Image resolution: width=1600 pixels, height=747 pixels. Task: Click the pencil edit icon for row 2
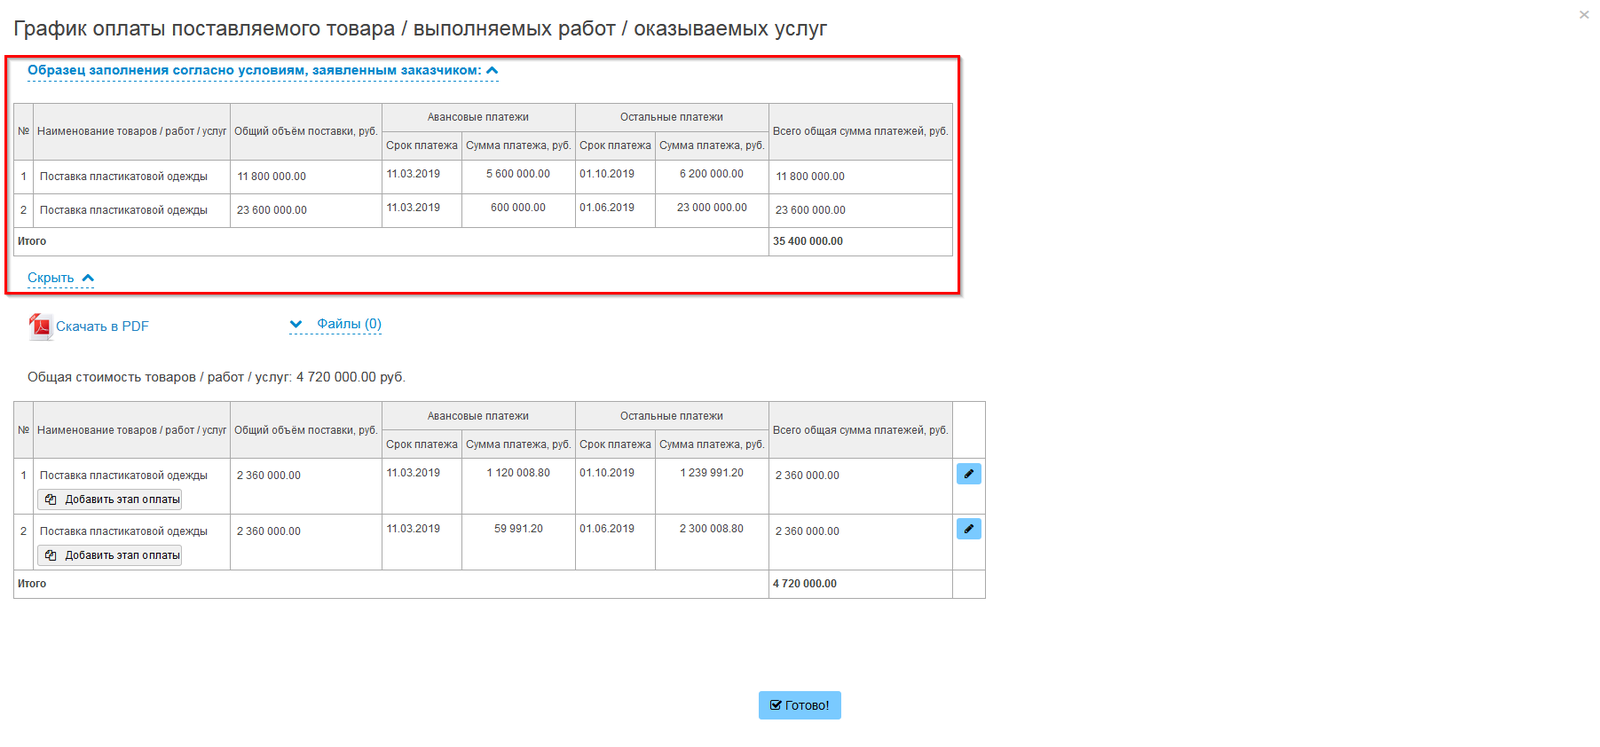(x=968, y=529)
